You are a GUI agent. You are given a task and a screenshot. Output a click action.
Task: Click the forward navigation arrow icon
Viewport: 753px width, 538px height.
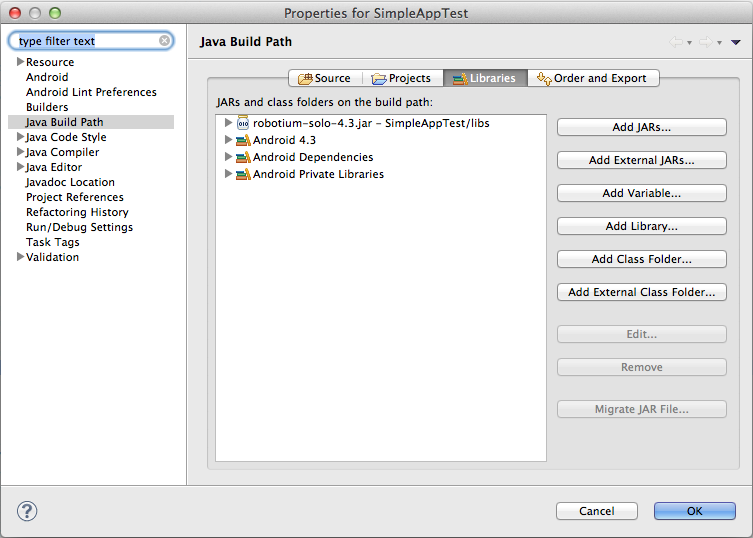click(x=705, y=42)
